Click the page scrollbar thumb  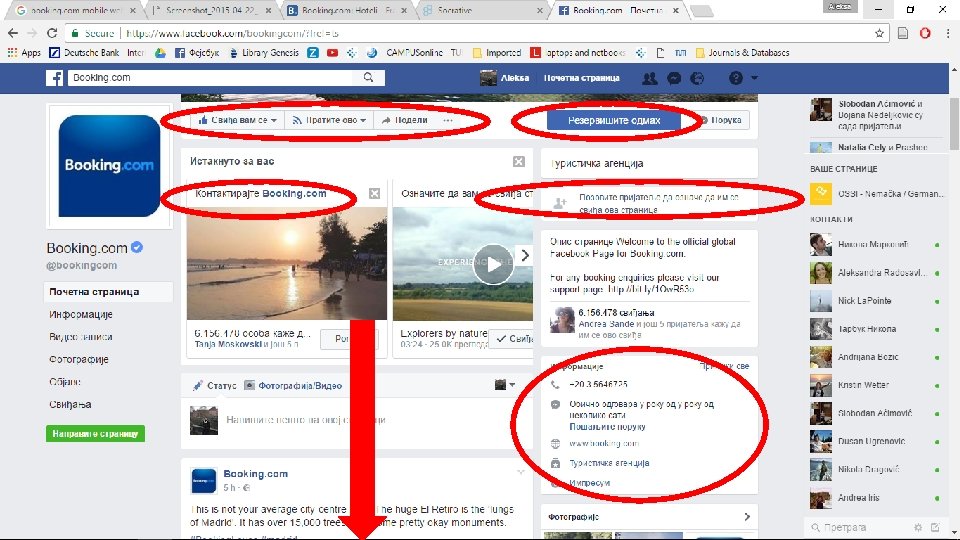point(954,122)
